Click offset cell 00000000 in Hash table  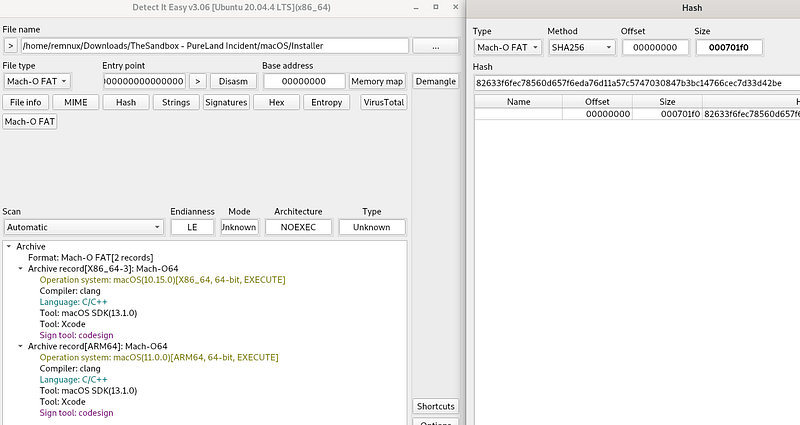tap(597, 114)
